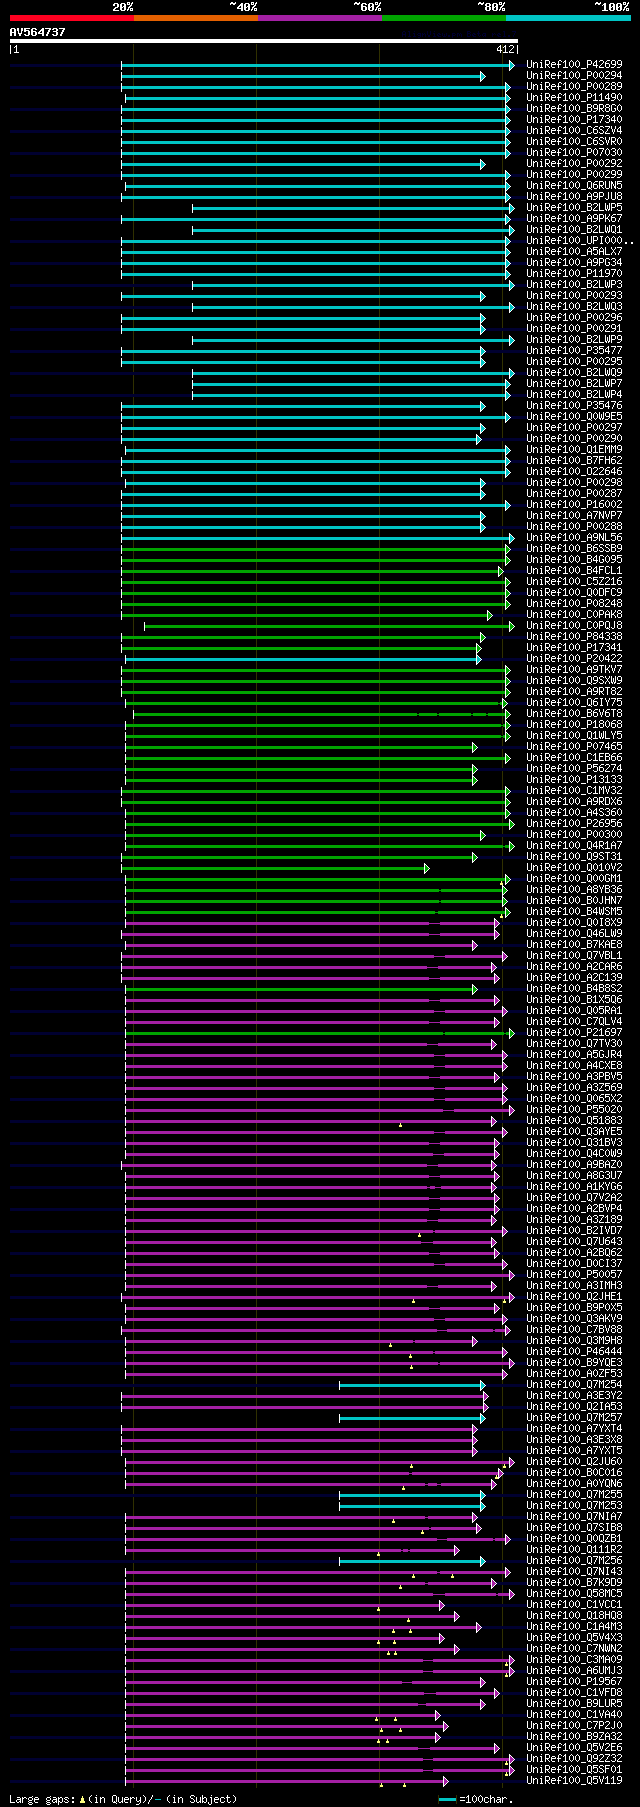Click the hit label UniRef100_P21697
Screen dimensions: 640x1807
tap(574, 1033)
